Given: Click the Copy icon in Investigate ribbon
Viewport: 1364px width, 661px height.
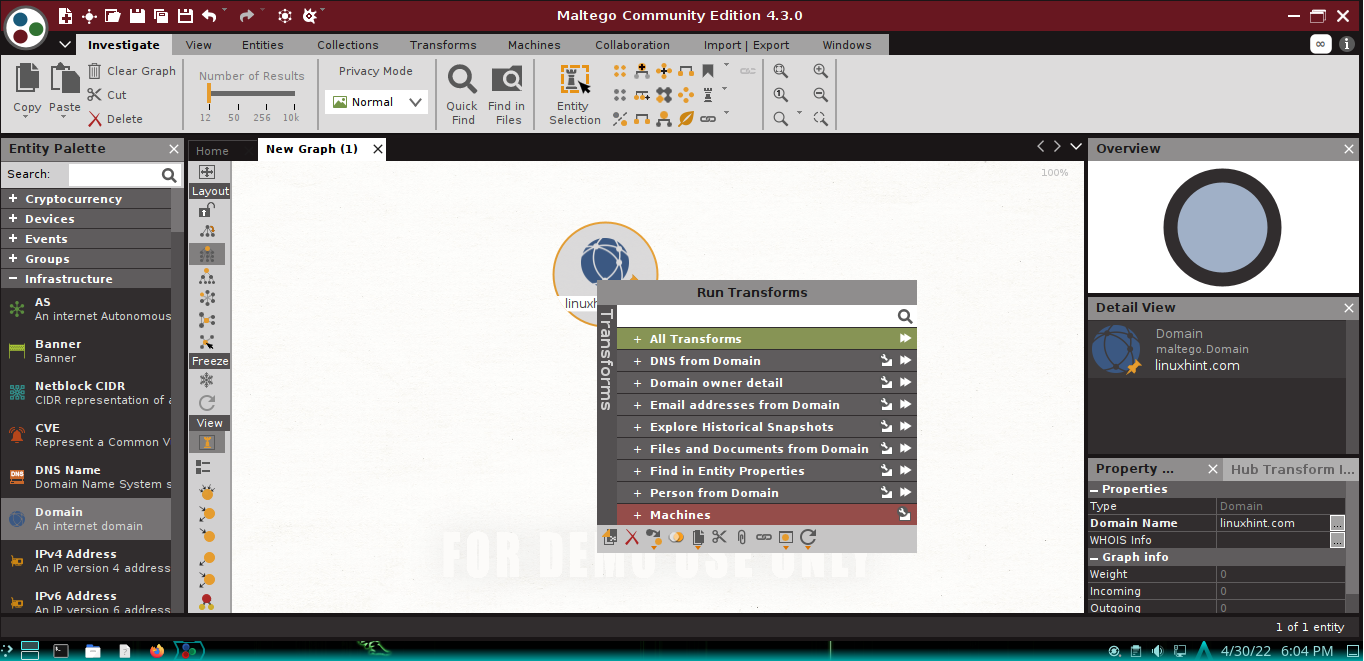Looking at the screenshot, I should point(28,80).
